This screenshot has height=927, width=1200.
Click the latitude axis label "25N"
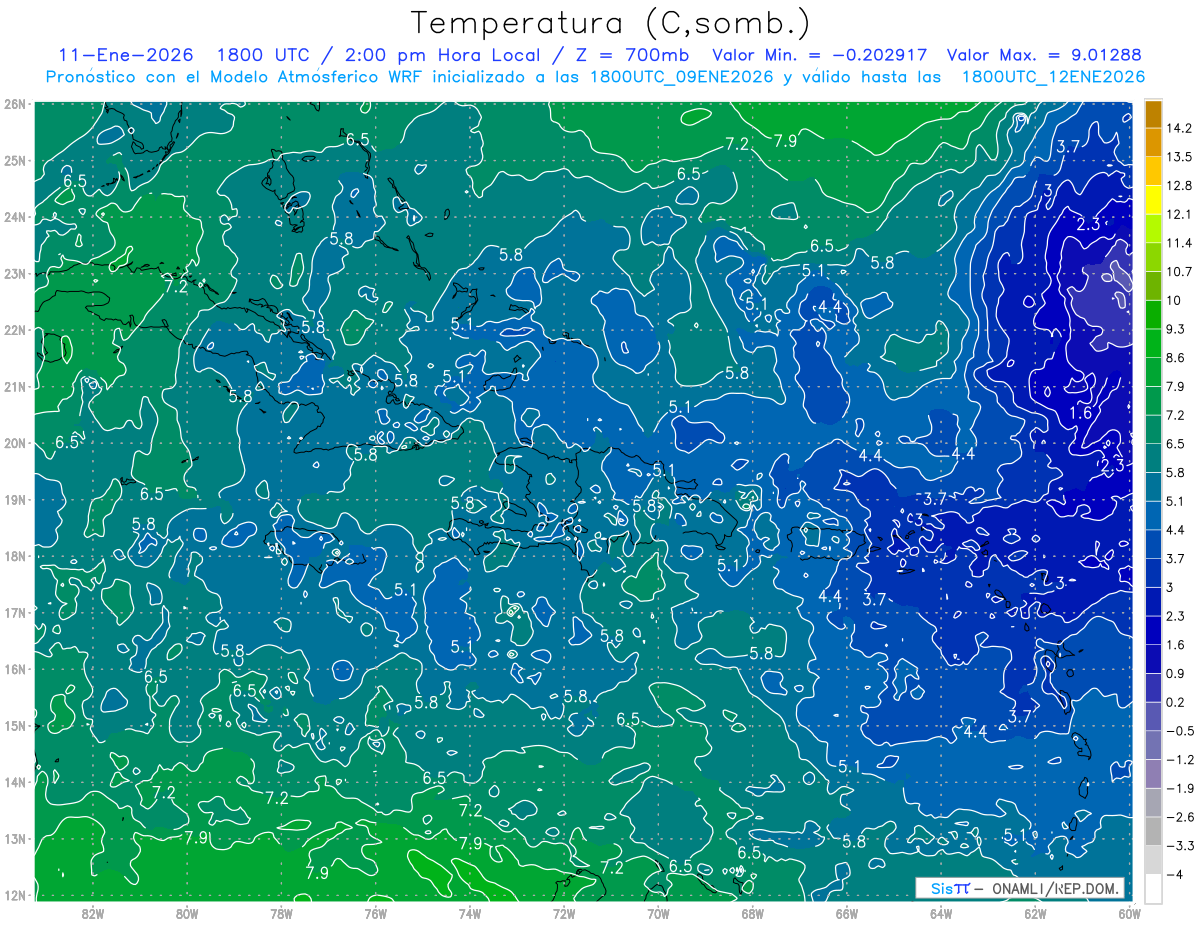pos(15,160)
